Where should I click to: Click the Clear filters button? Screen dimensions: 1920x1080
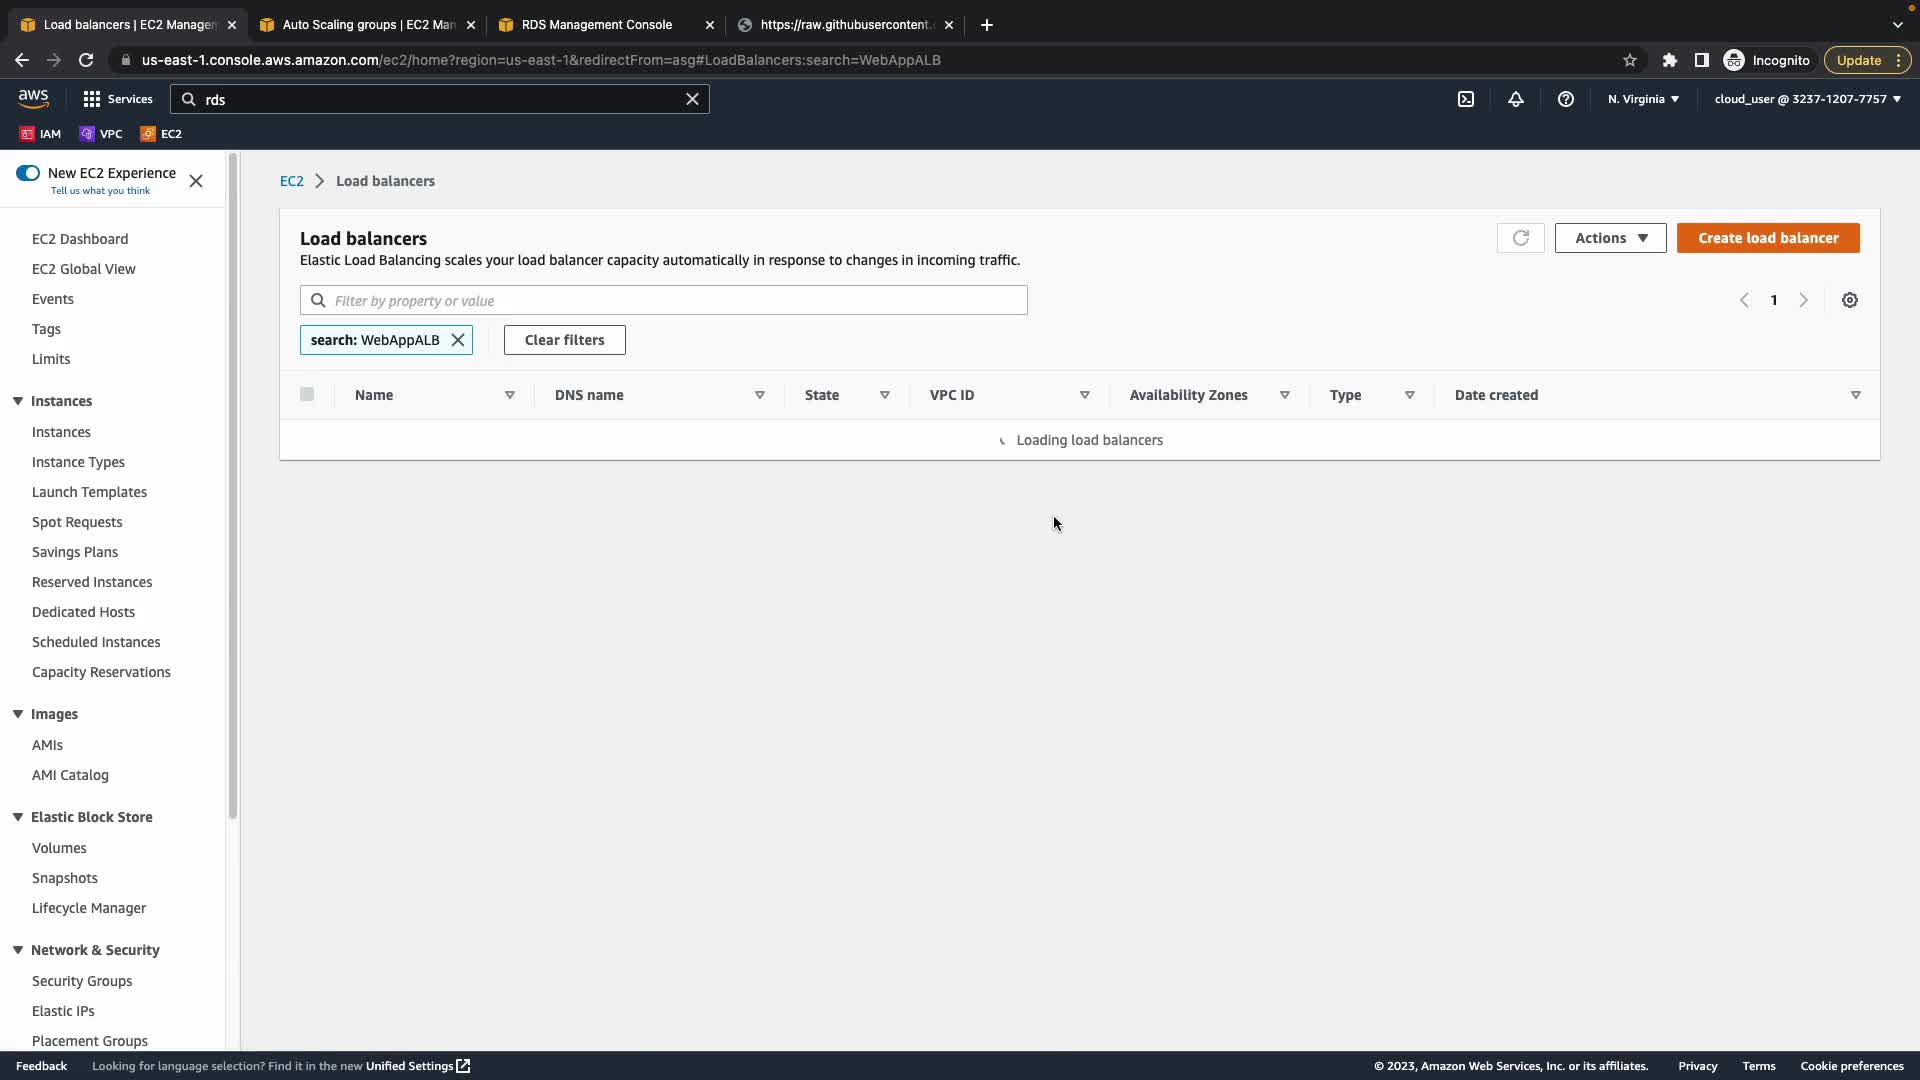pyautogui.click(x=564, y=340)
